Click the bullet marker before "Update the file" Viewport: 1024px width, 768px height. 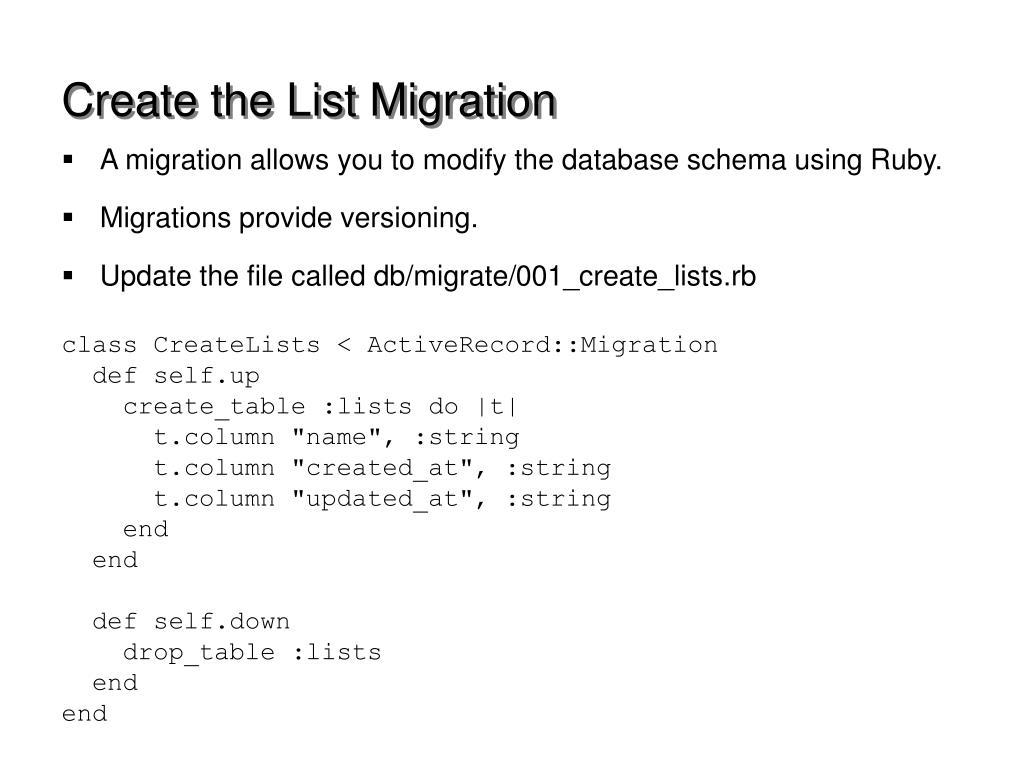click(x=68, y=275)
